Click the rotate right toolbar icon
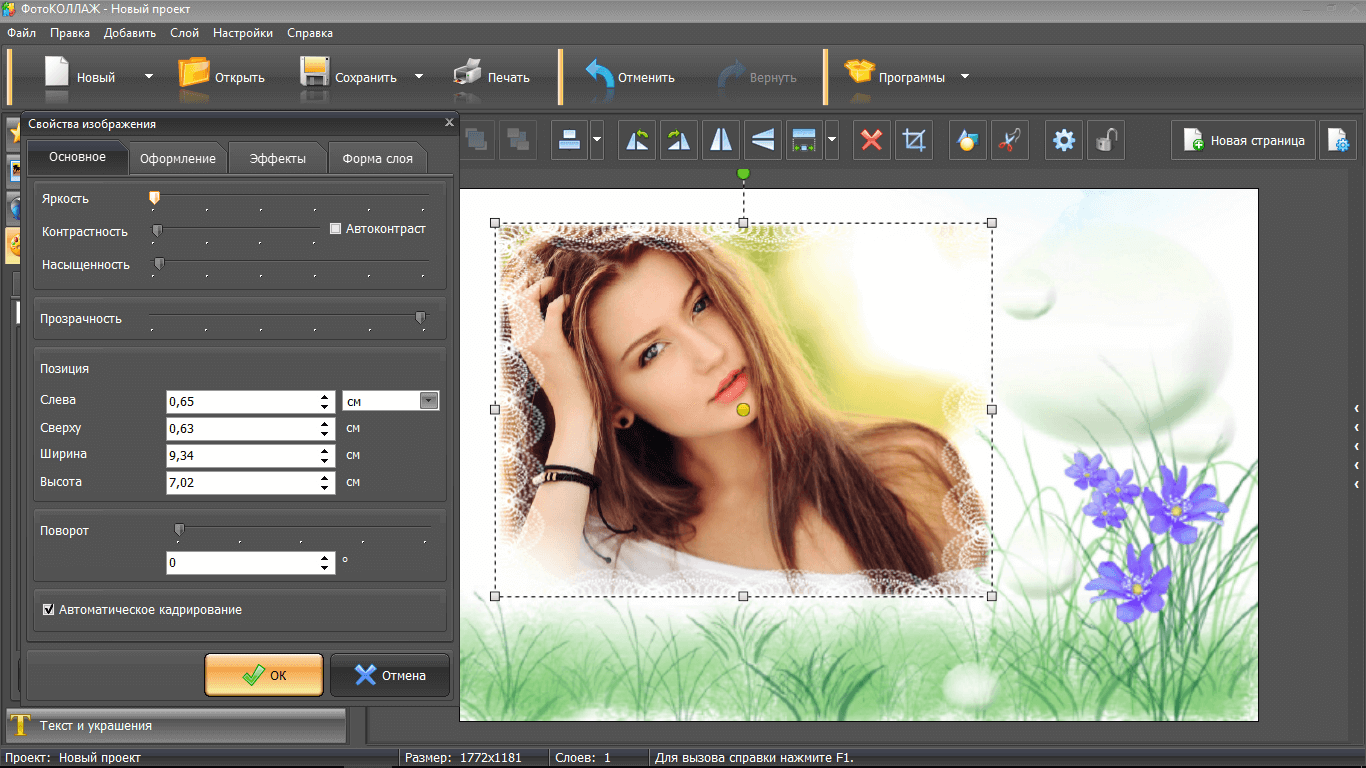The width and height of the screenshot is (1366, 768). point(679,141)
